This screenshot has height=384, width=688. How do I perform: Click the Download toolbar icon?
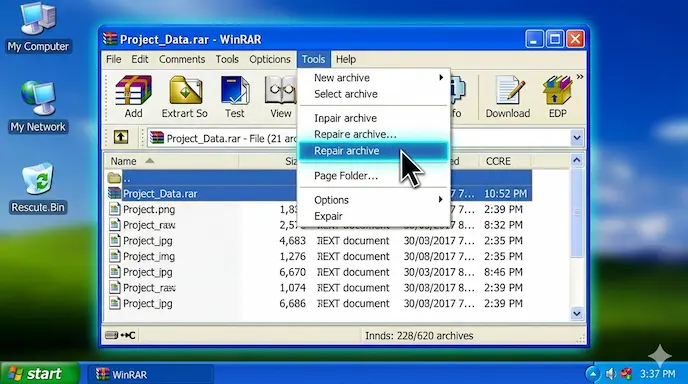(x=509, y=90)
